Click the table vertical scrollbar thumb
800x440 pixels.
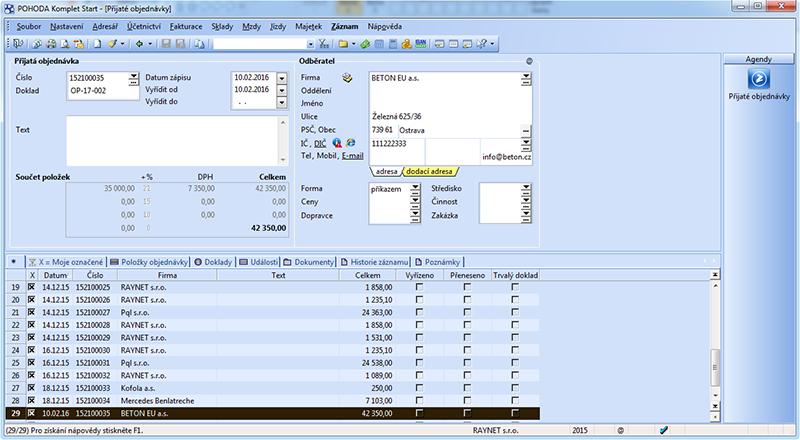point(715,368)
